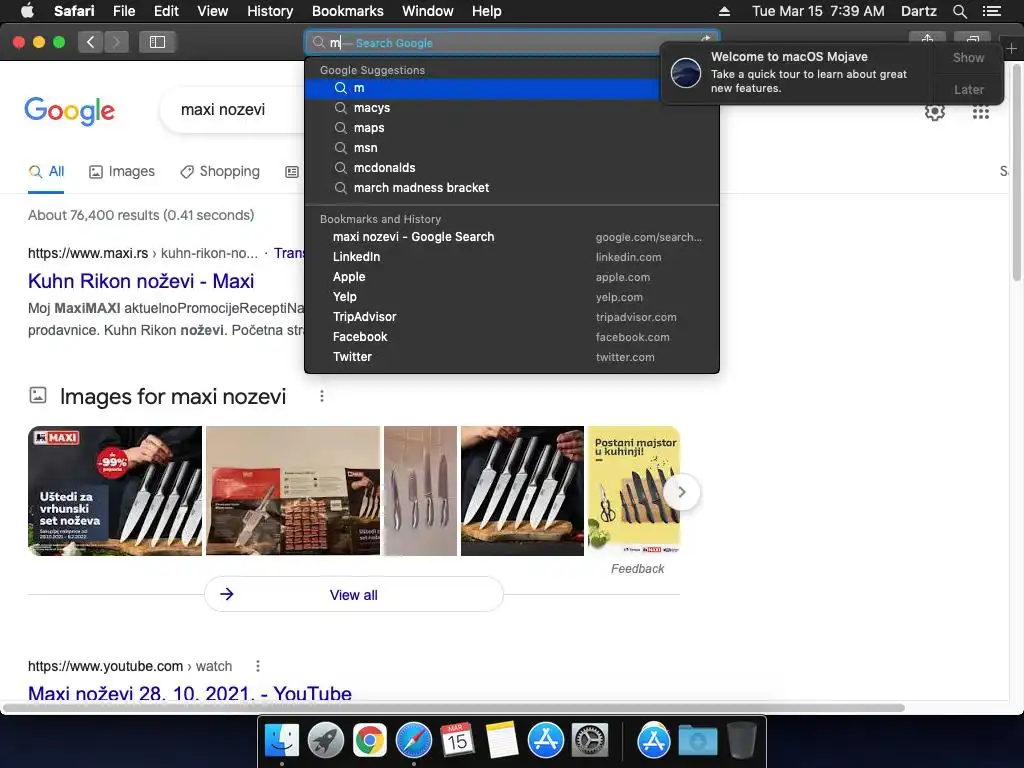This screenshot has height=768, width=1024.
Task: Open the File menu
Action: (x=123, y=11)
